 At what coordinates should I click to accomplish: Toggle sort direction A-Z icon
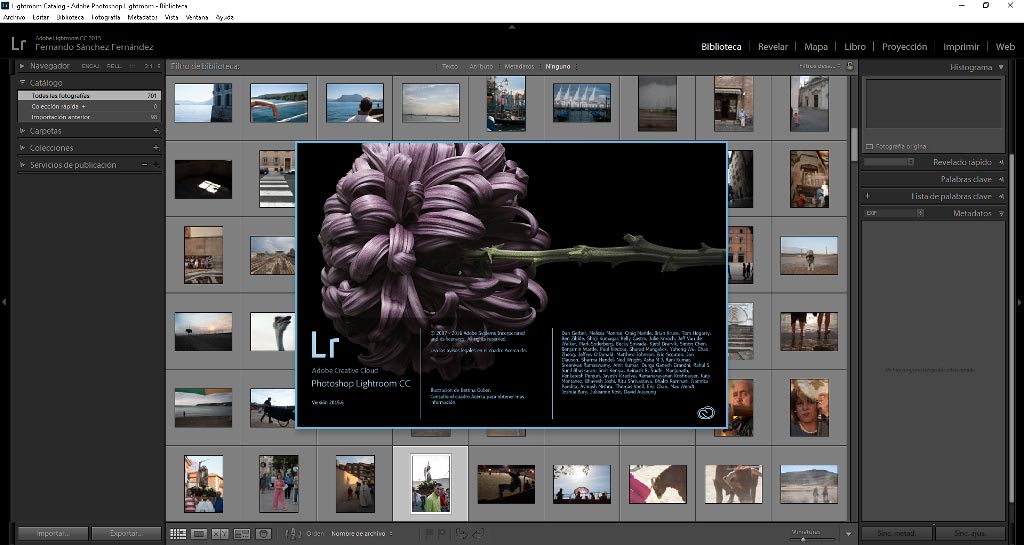click(294, 534)
